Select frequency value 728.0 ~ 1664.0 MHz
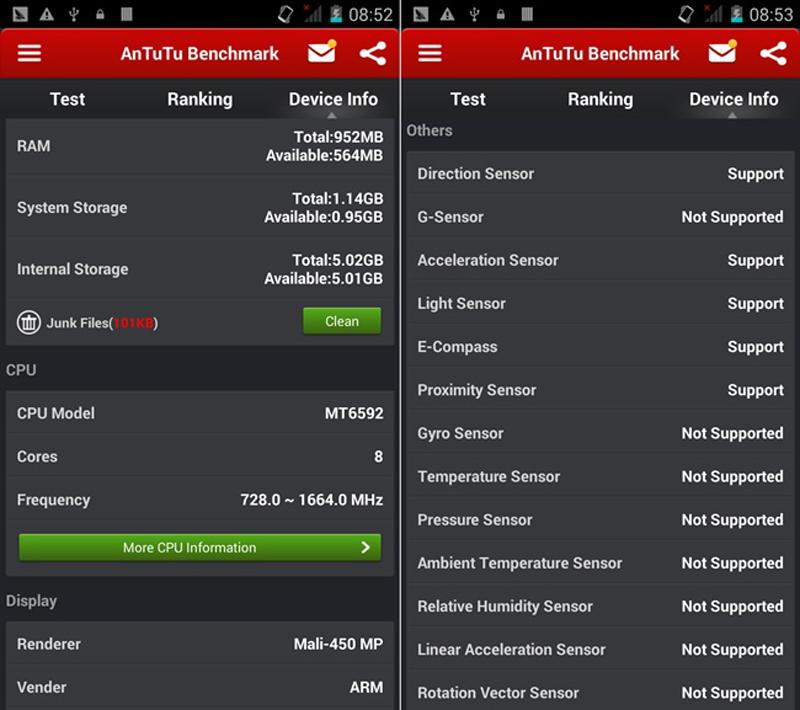 312,499
